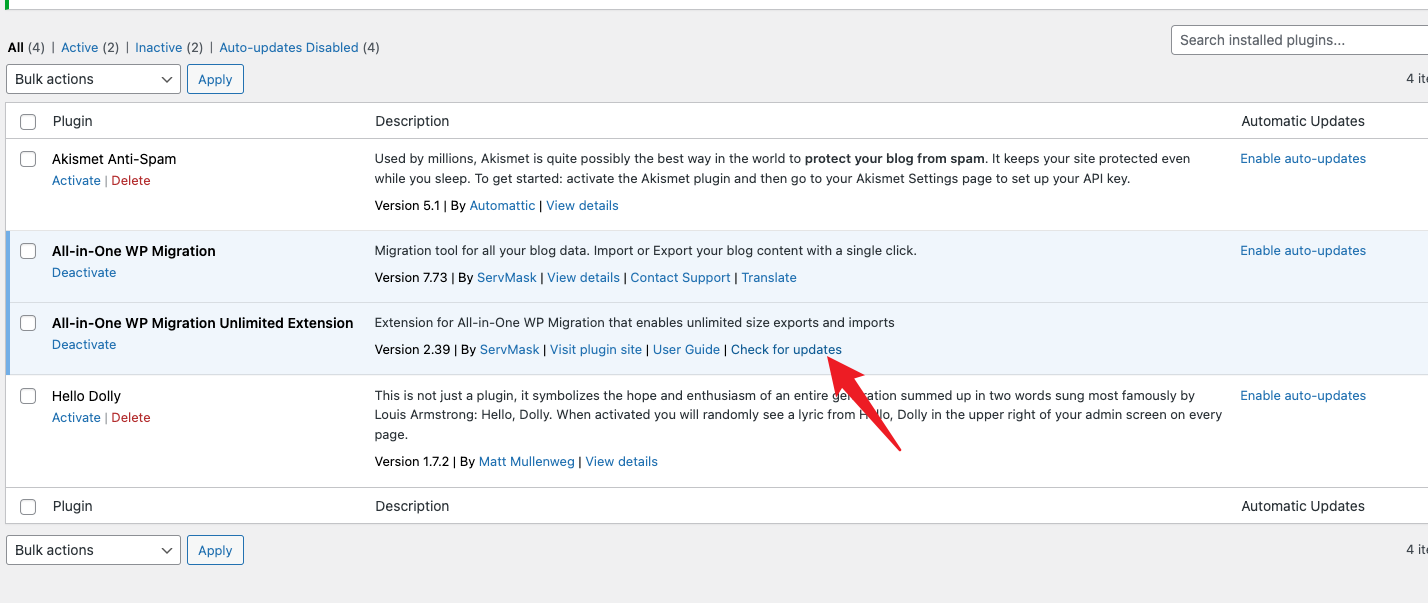Filter by Auto-updates Disabled
Viewport: 1428px width, 603px height.
(288, 47)
